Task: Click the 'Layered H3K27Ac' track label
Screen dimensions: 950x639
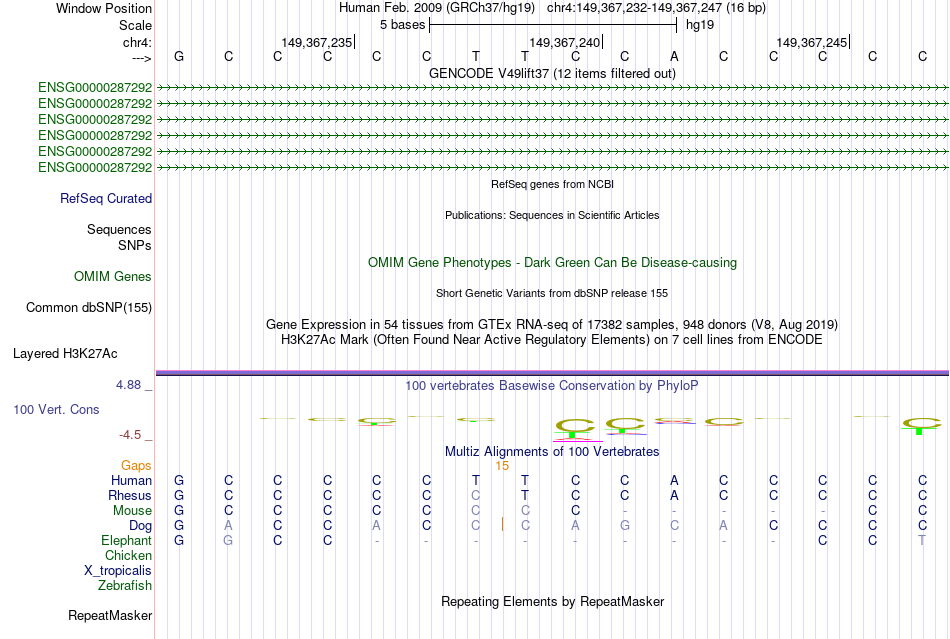Action: 65,354
